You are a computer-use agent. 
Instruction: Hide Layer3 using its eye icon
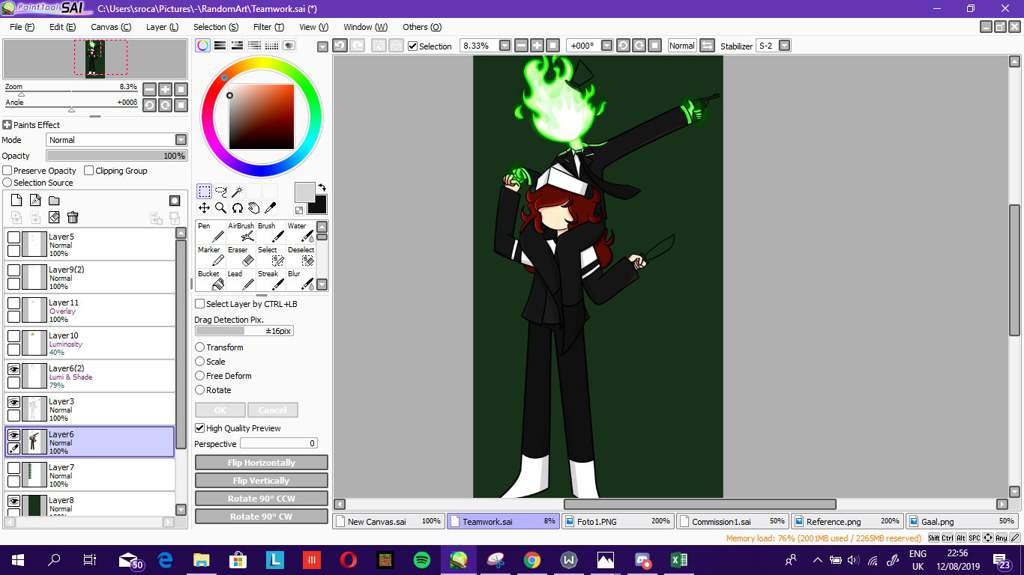(14, 402)
